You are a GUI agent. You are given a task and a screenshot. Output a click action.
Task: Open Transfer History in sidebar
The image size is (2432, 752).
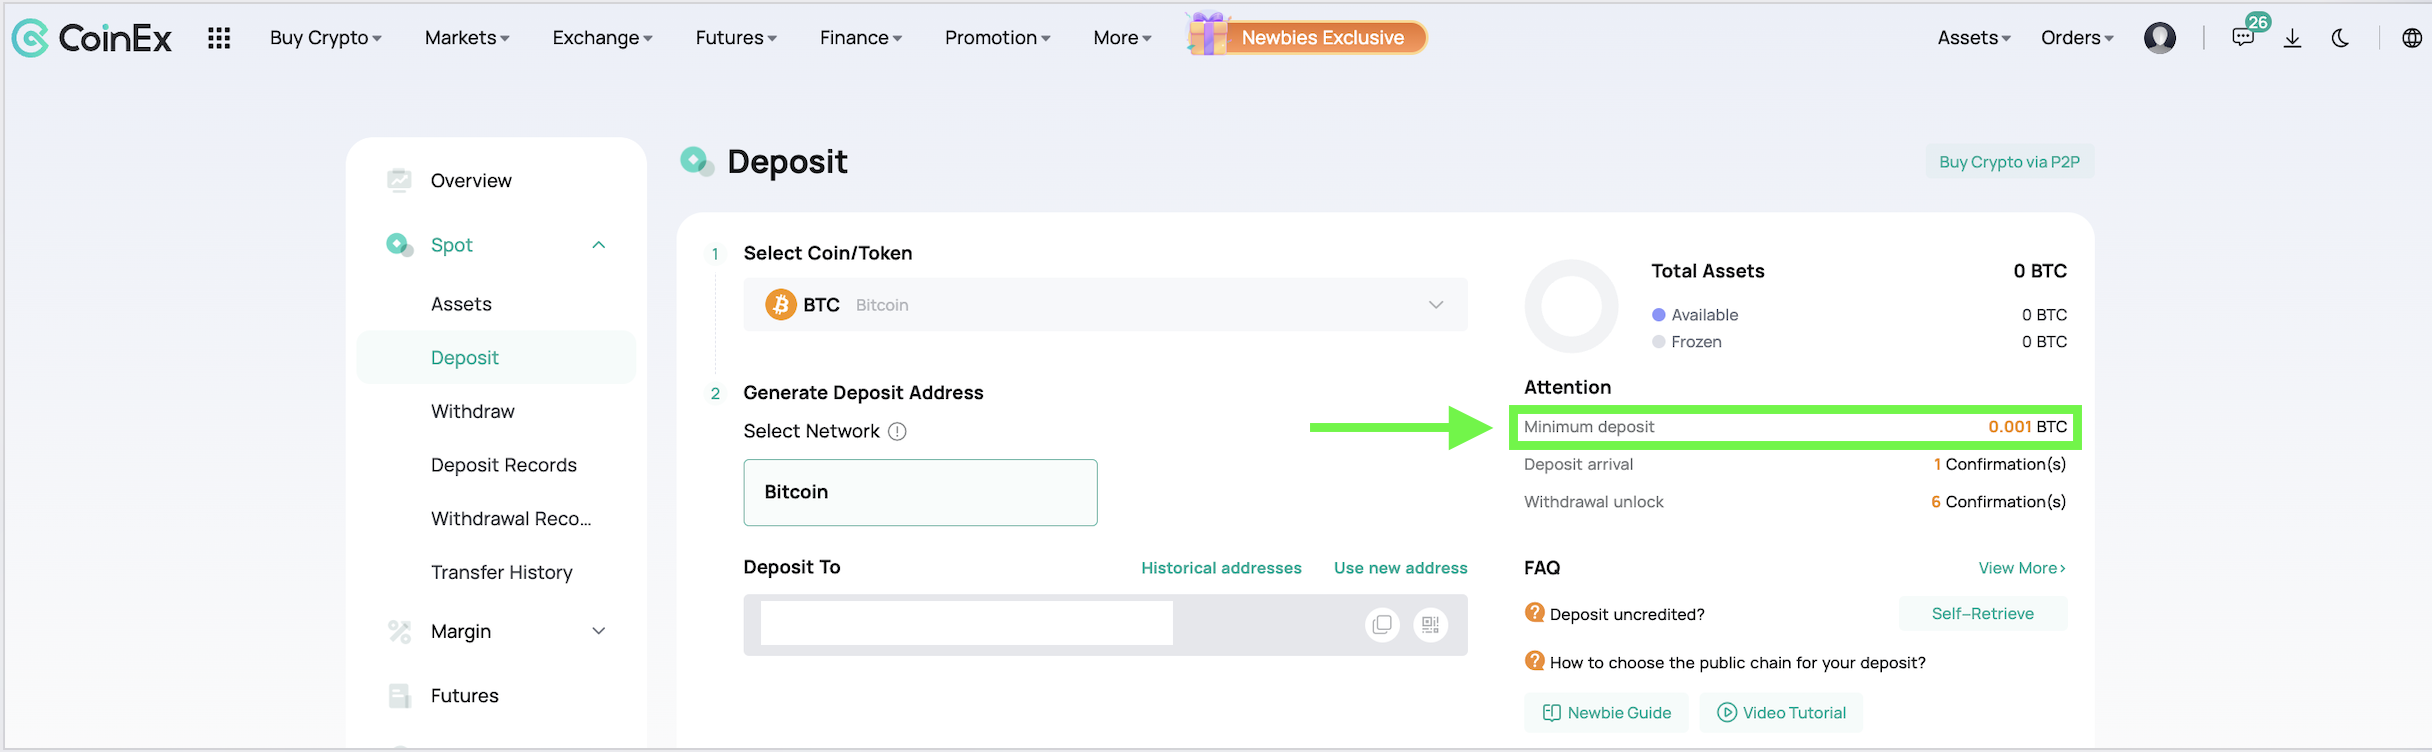click(502, 573)
